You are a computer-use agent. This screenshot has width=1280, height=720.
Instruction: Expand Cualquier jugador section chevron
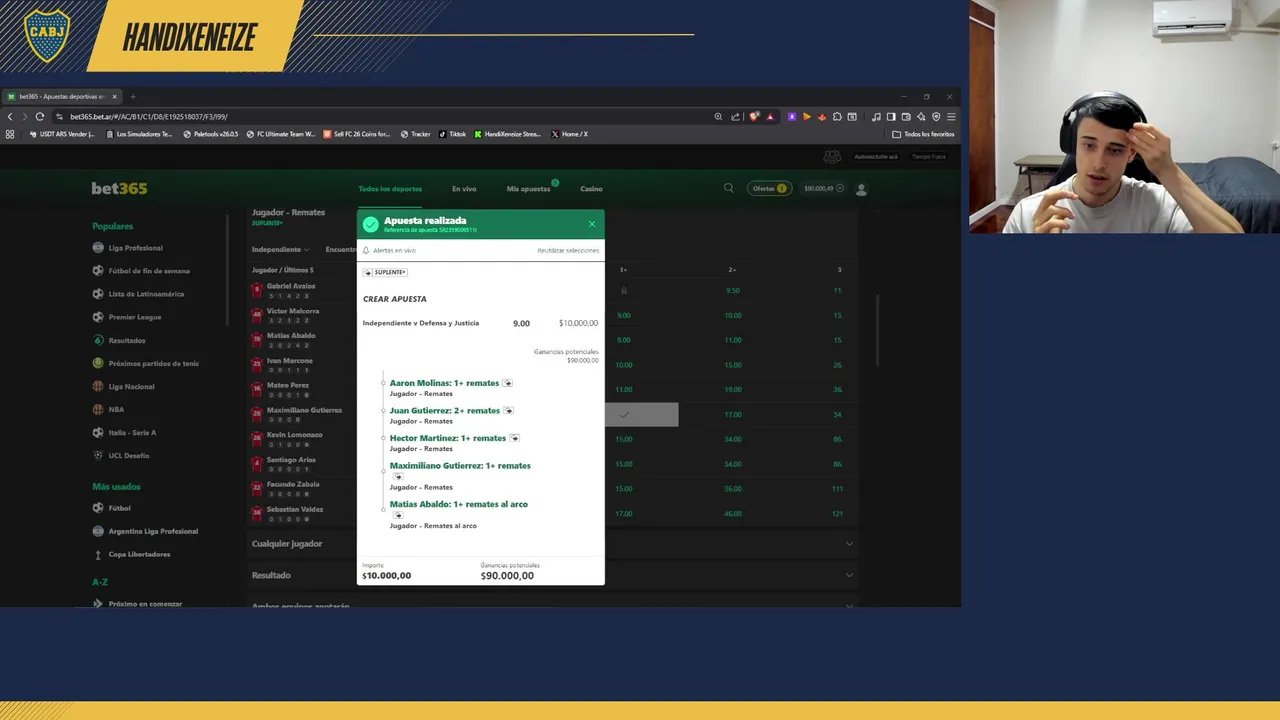849,543
